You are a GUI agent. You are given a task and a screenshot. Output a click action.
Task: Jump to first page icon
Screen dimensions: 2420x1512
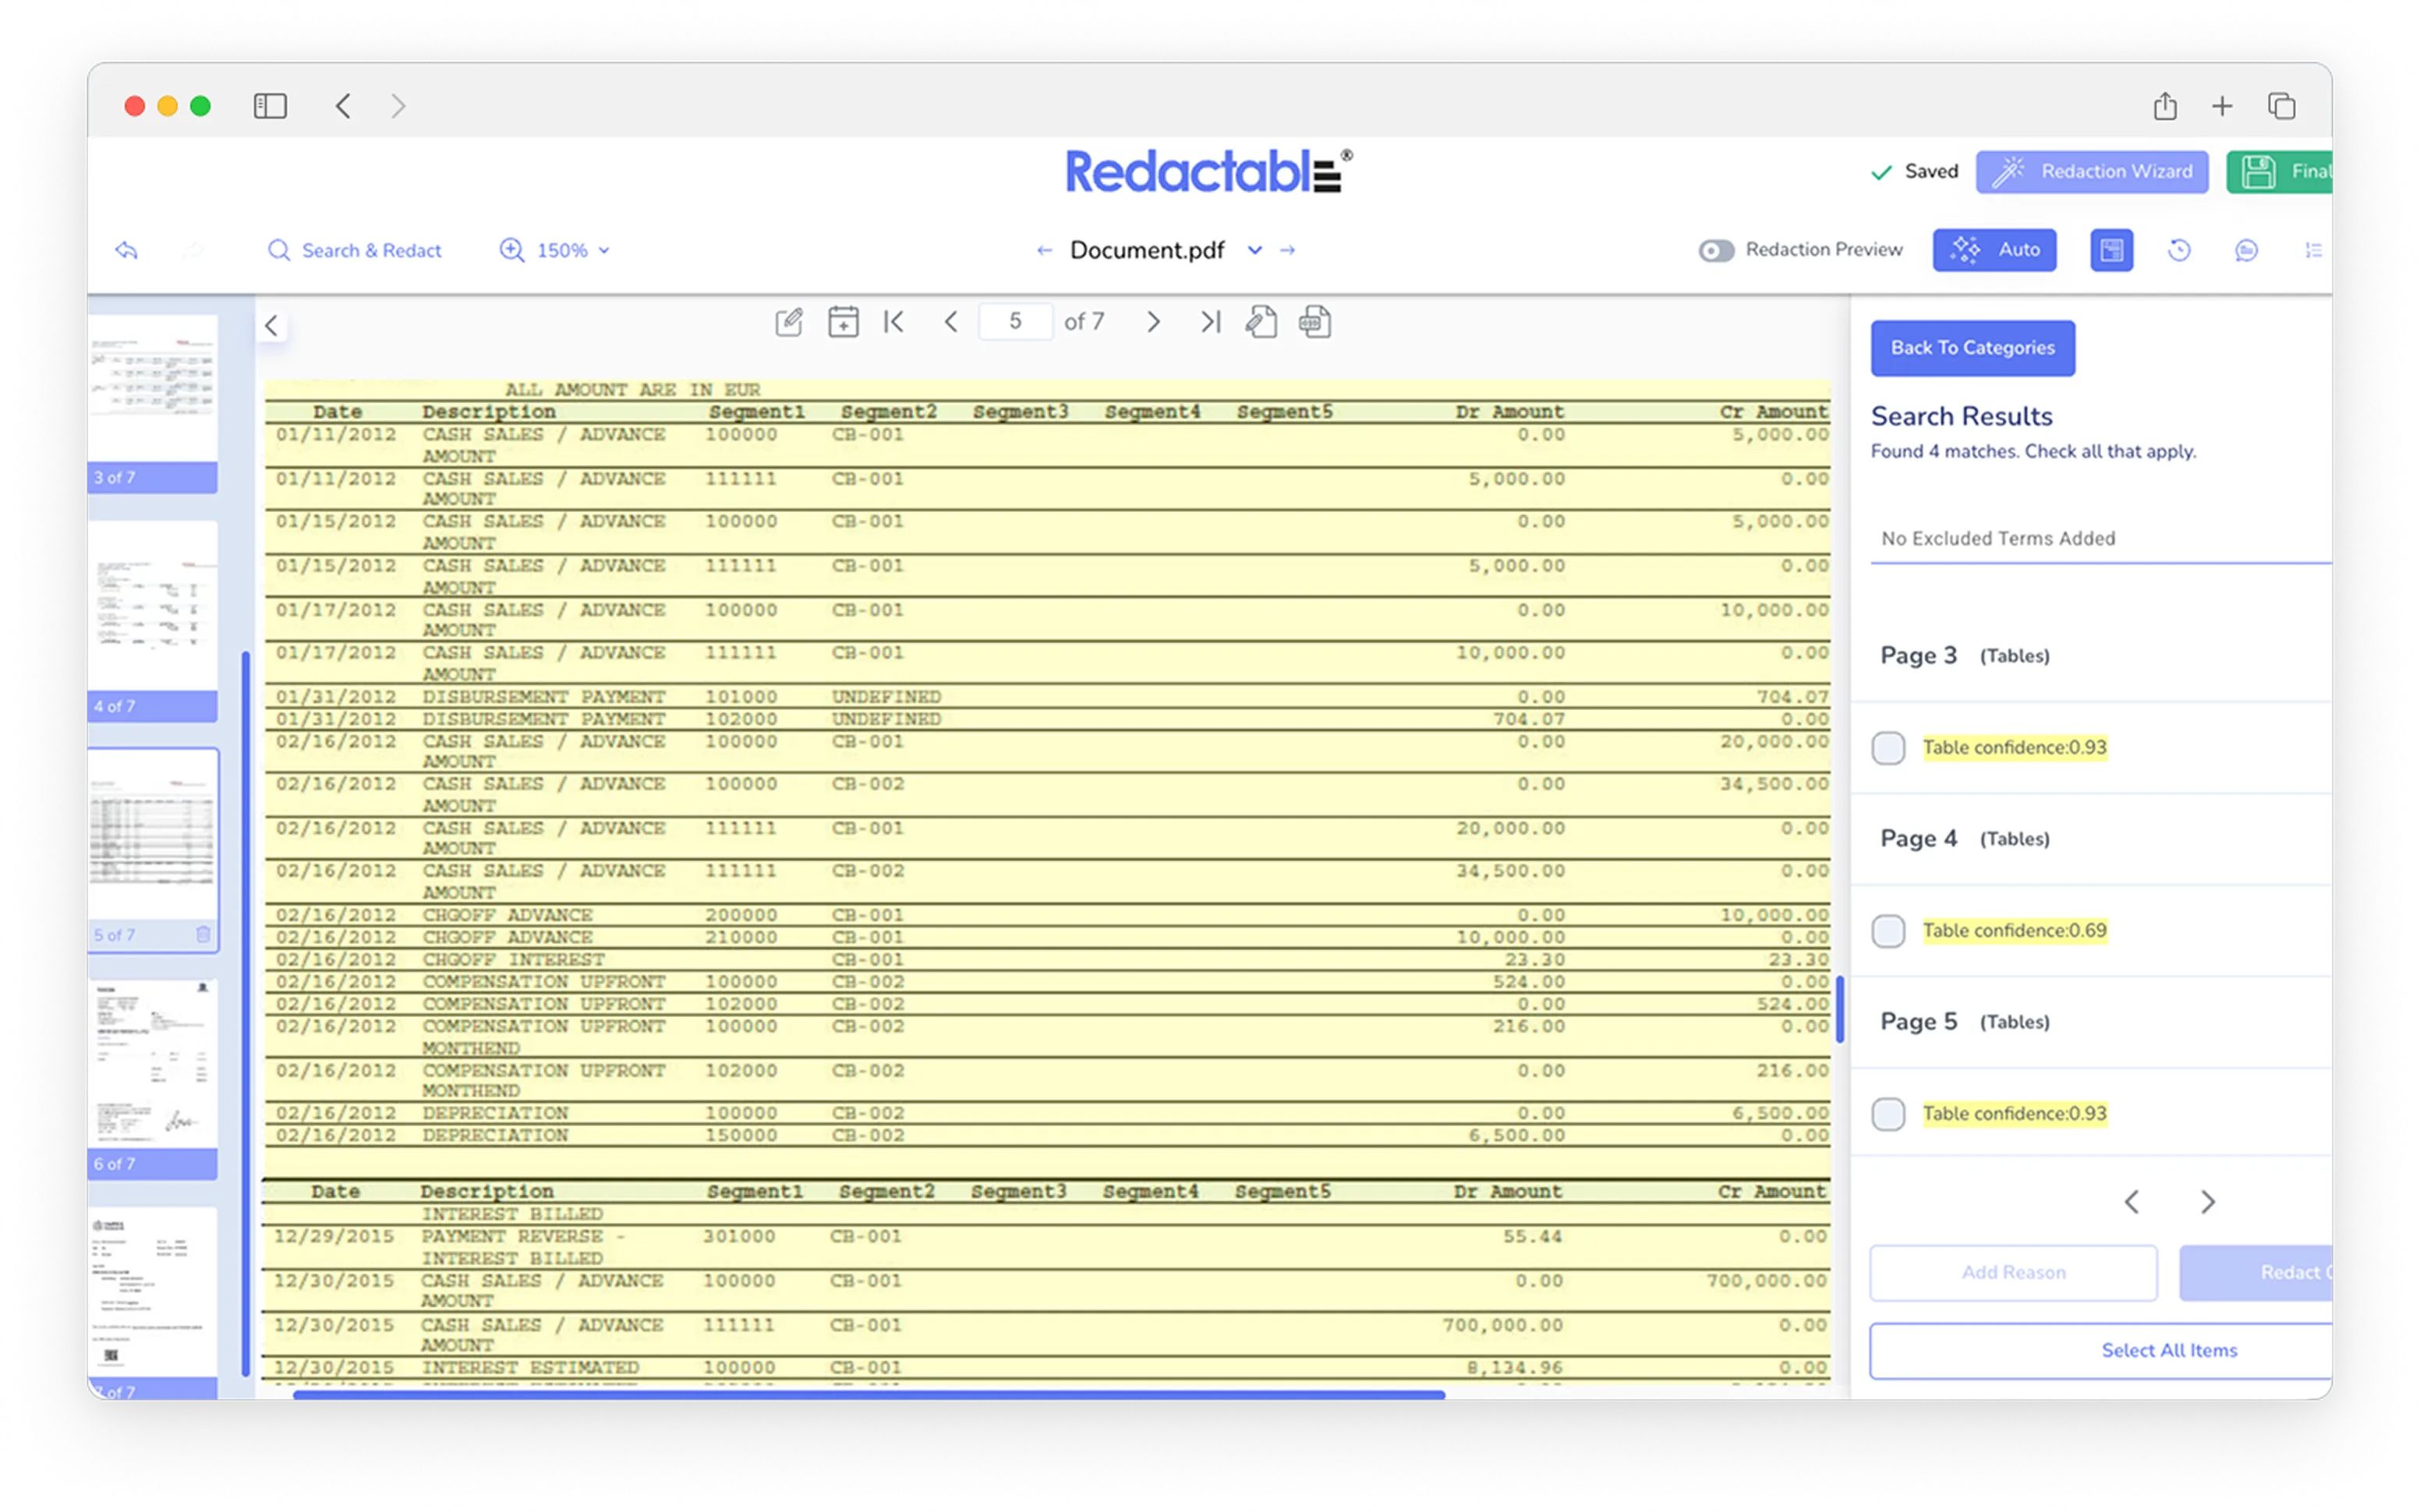tap(894, 322)
